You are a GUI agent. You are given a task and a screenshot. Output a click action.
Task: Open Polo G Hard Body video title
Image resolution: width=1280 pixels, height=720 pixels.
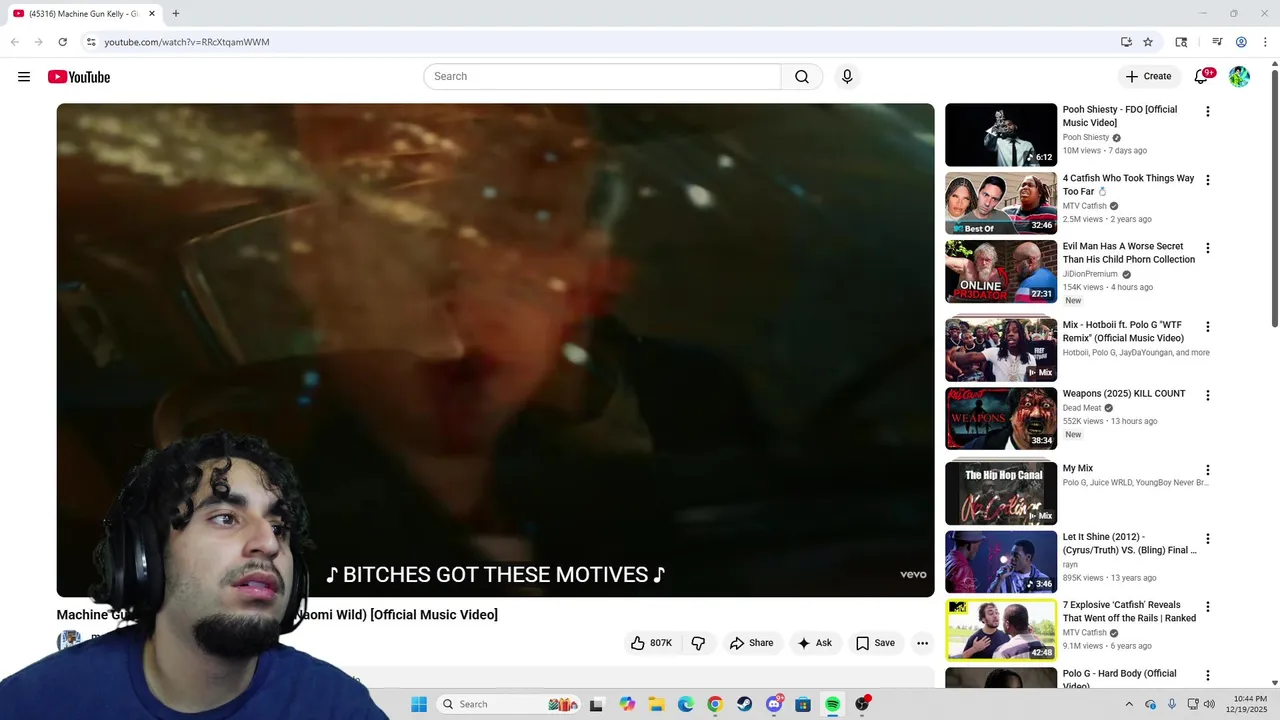1119,679
